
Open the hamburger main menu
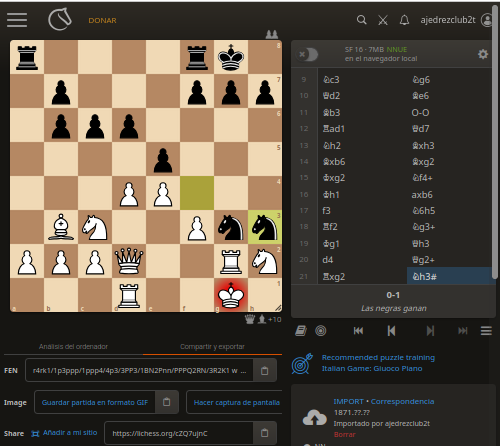(x=17, y=20)
